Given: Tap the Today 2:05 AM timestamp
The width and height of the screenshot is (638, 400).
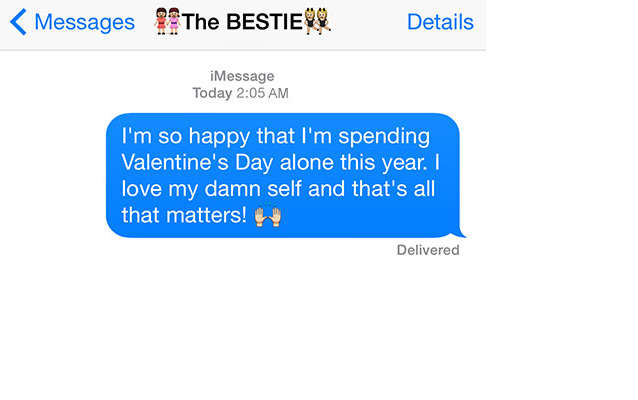Looking at the screenshot, I should point(240,93).
